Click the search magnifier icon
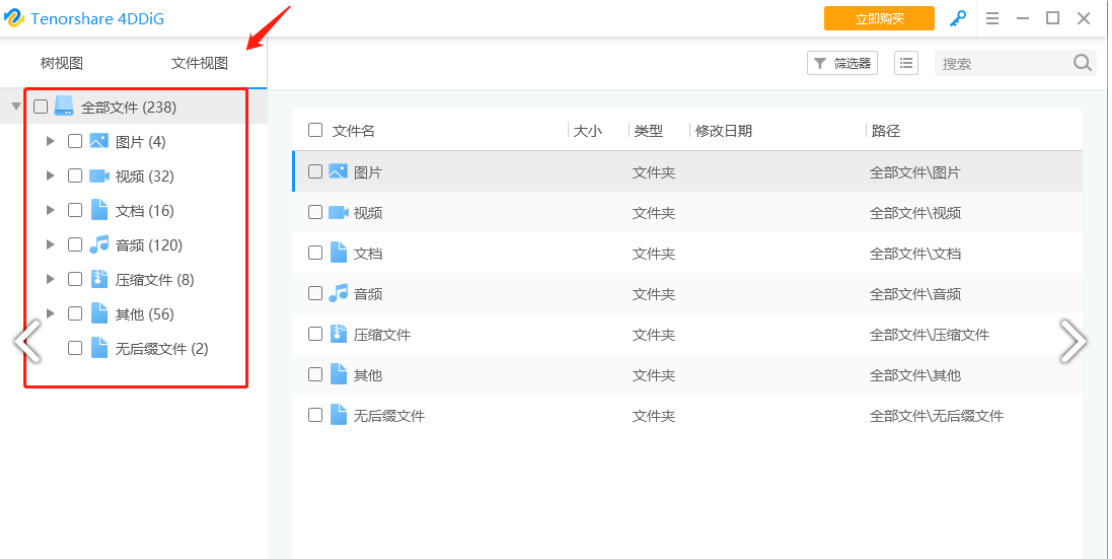 pos(1082,63)
